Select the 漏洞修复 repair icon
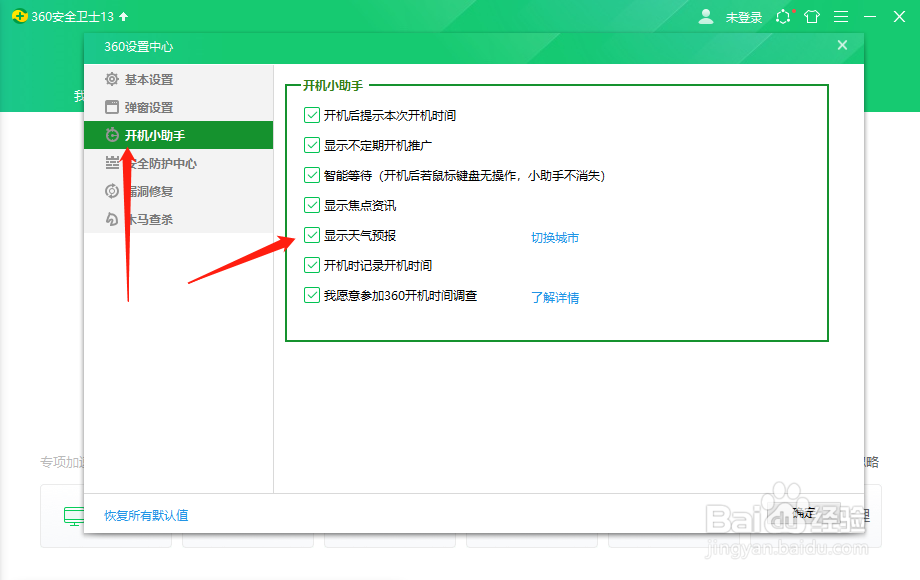Image resolution: width=920 pixels, height=580 pixels. [x=110, y=191]
